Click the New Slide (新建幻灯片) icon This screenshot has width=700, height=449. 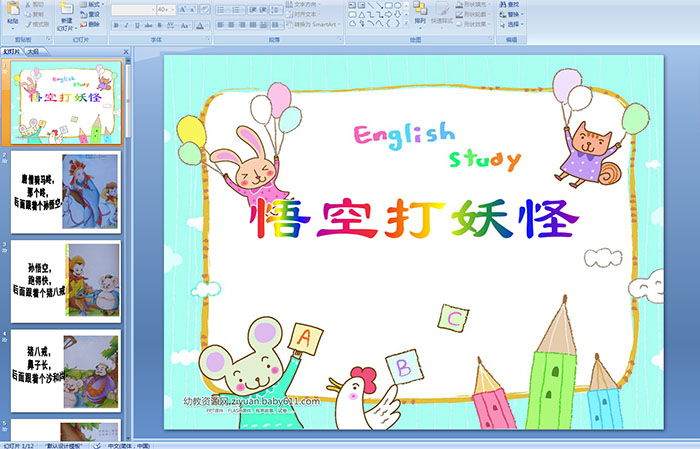(67, 10)
